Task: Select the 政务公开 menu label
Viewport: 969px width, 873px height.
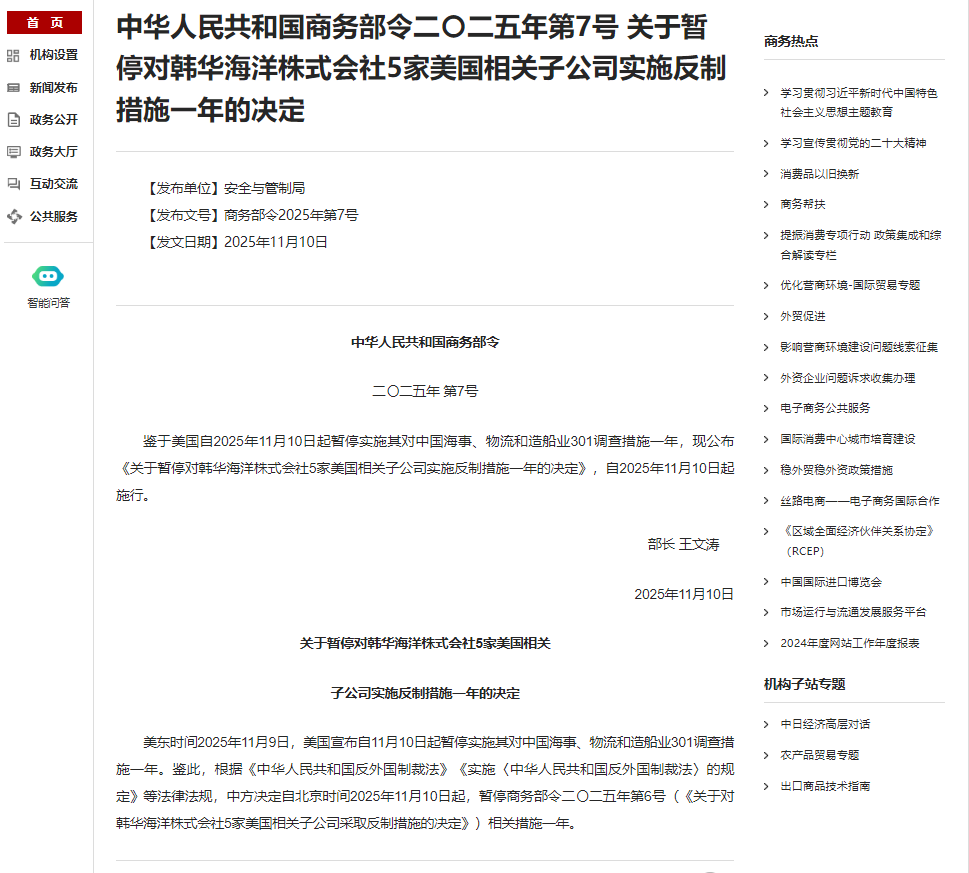Action: pos(53,120)
